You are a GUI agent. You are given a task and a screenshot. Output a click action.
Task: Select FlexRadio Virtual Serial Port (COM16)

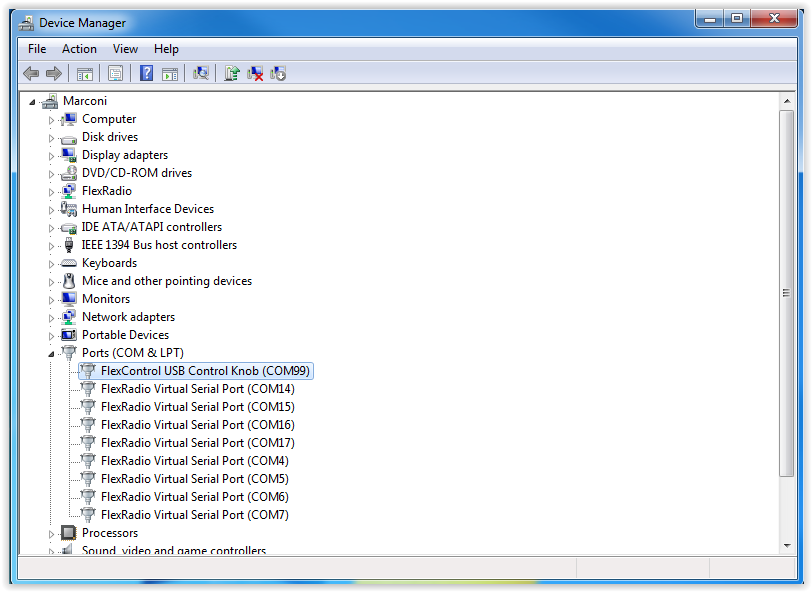click(198, 425)
